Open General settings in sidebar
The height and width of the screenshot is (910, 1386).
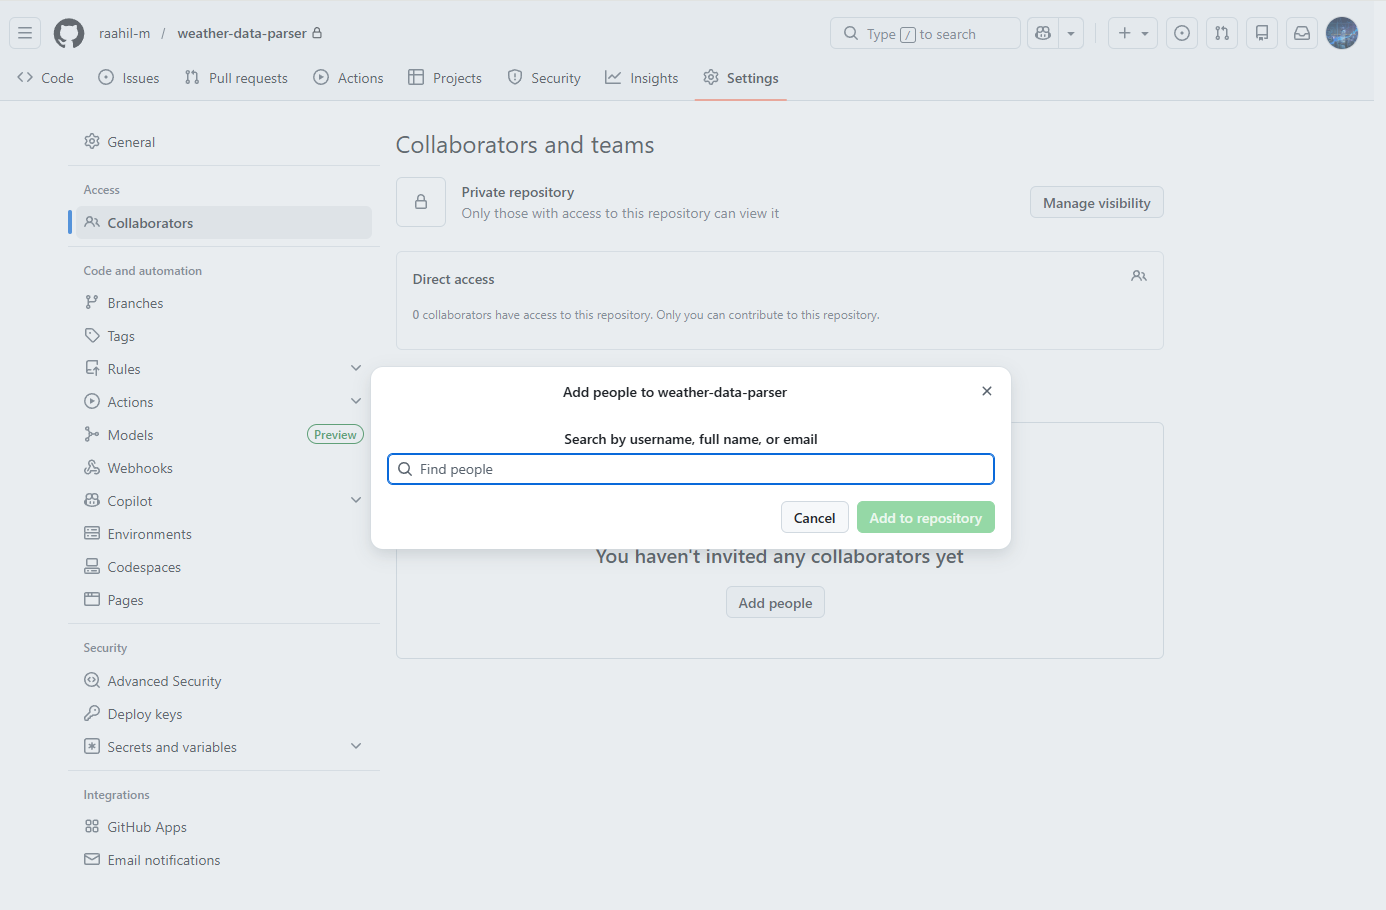click(224, 142)
